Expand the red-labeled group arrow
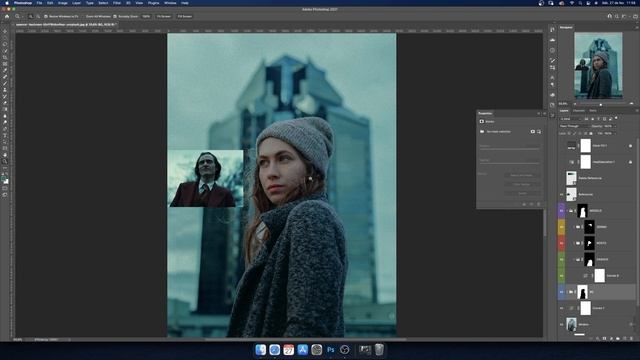640x360 pixels. click(573, 243)
